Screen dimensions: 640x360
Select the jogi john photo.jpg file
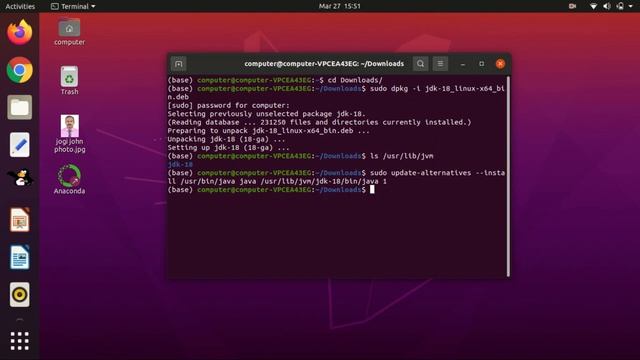(x=69, y=134)
